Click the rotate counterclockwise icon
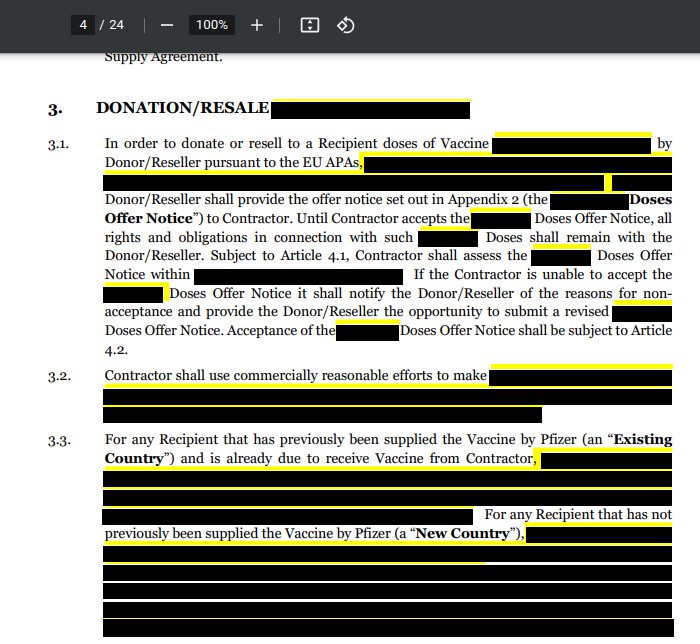Viewport: 700px width, 644px height. [345, 25]
